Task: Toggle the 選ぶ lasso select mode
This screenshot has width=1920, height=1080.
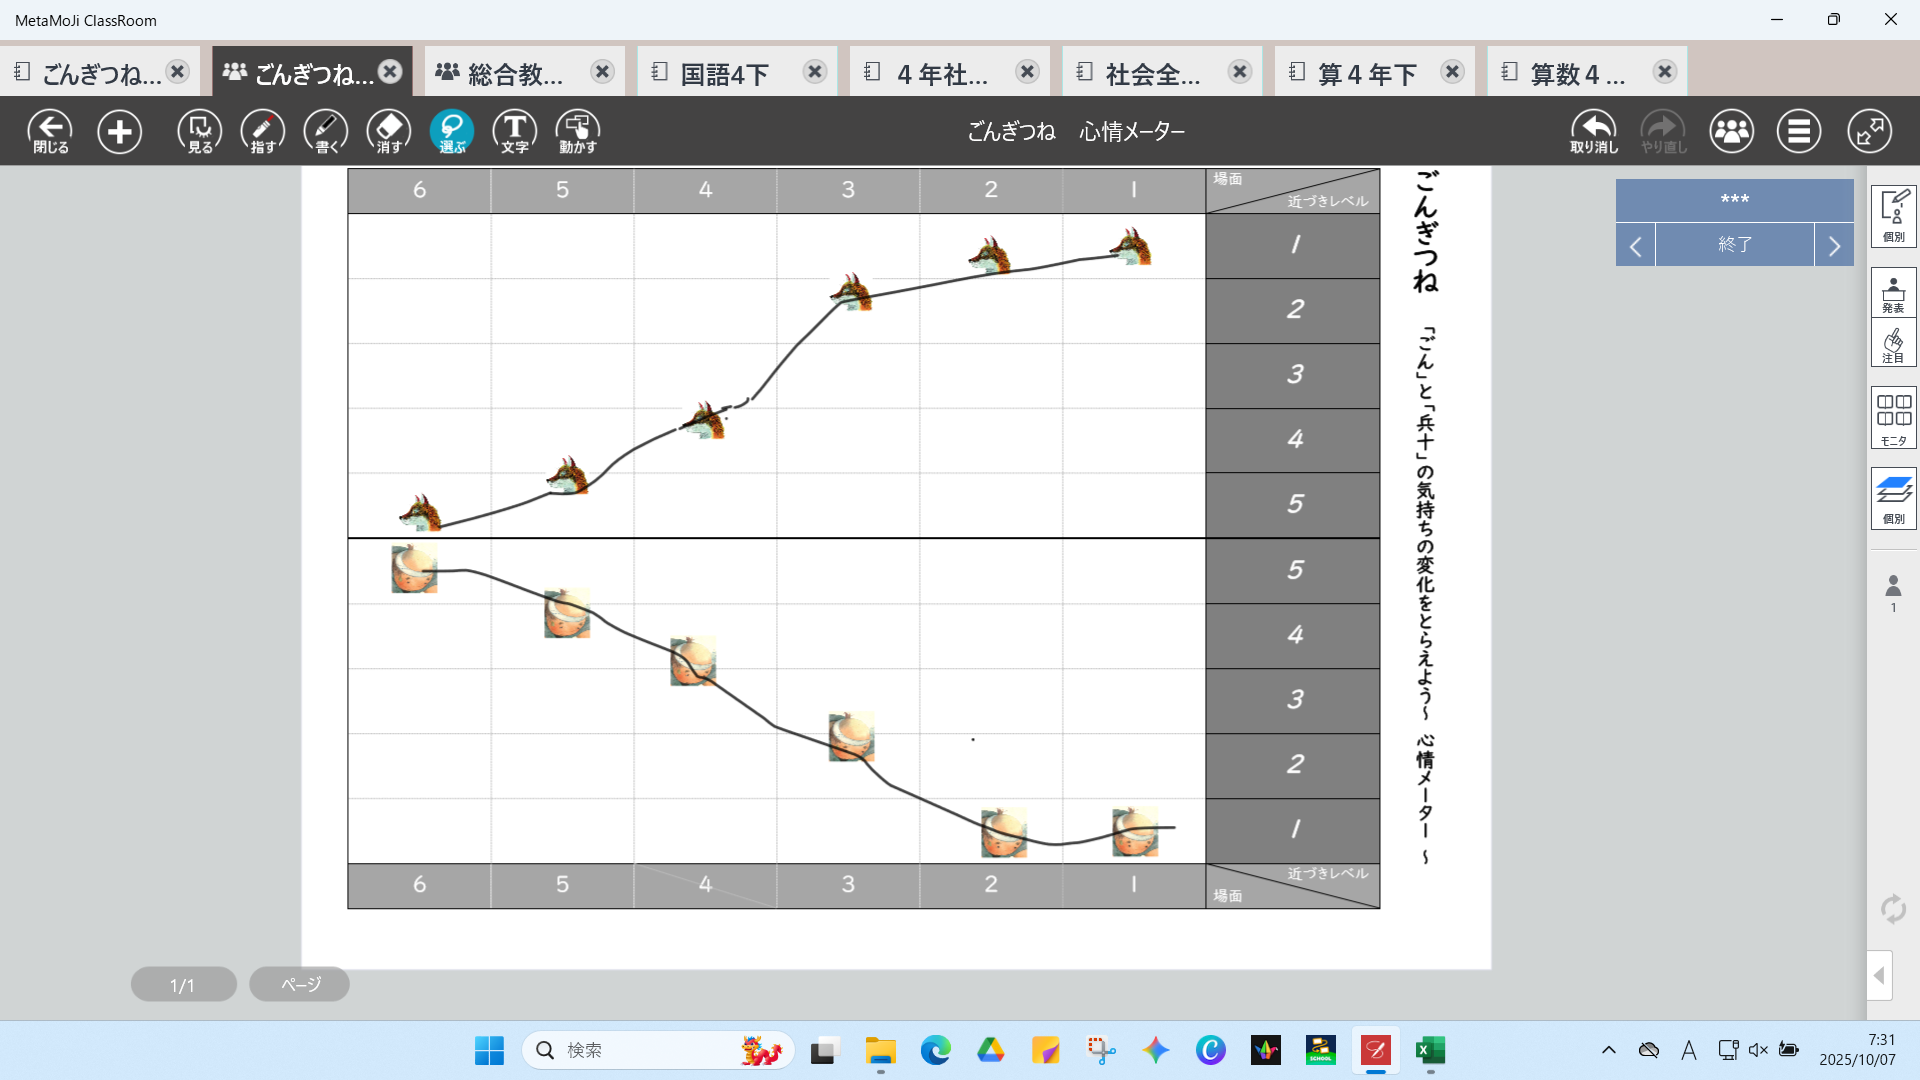Action: [452, 131]
